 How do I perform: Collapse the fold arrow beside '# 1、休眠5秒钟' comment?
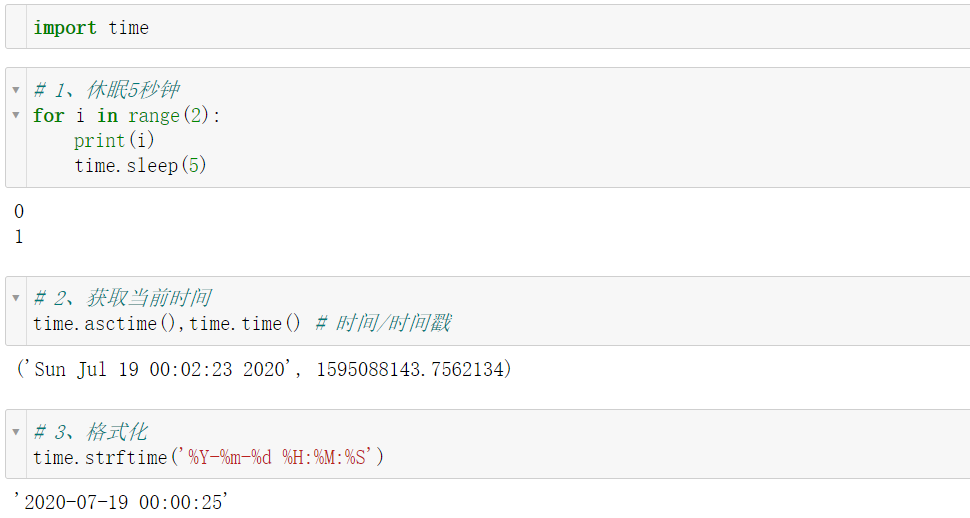(15, 90)
